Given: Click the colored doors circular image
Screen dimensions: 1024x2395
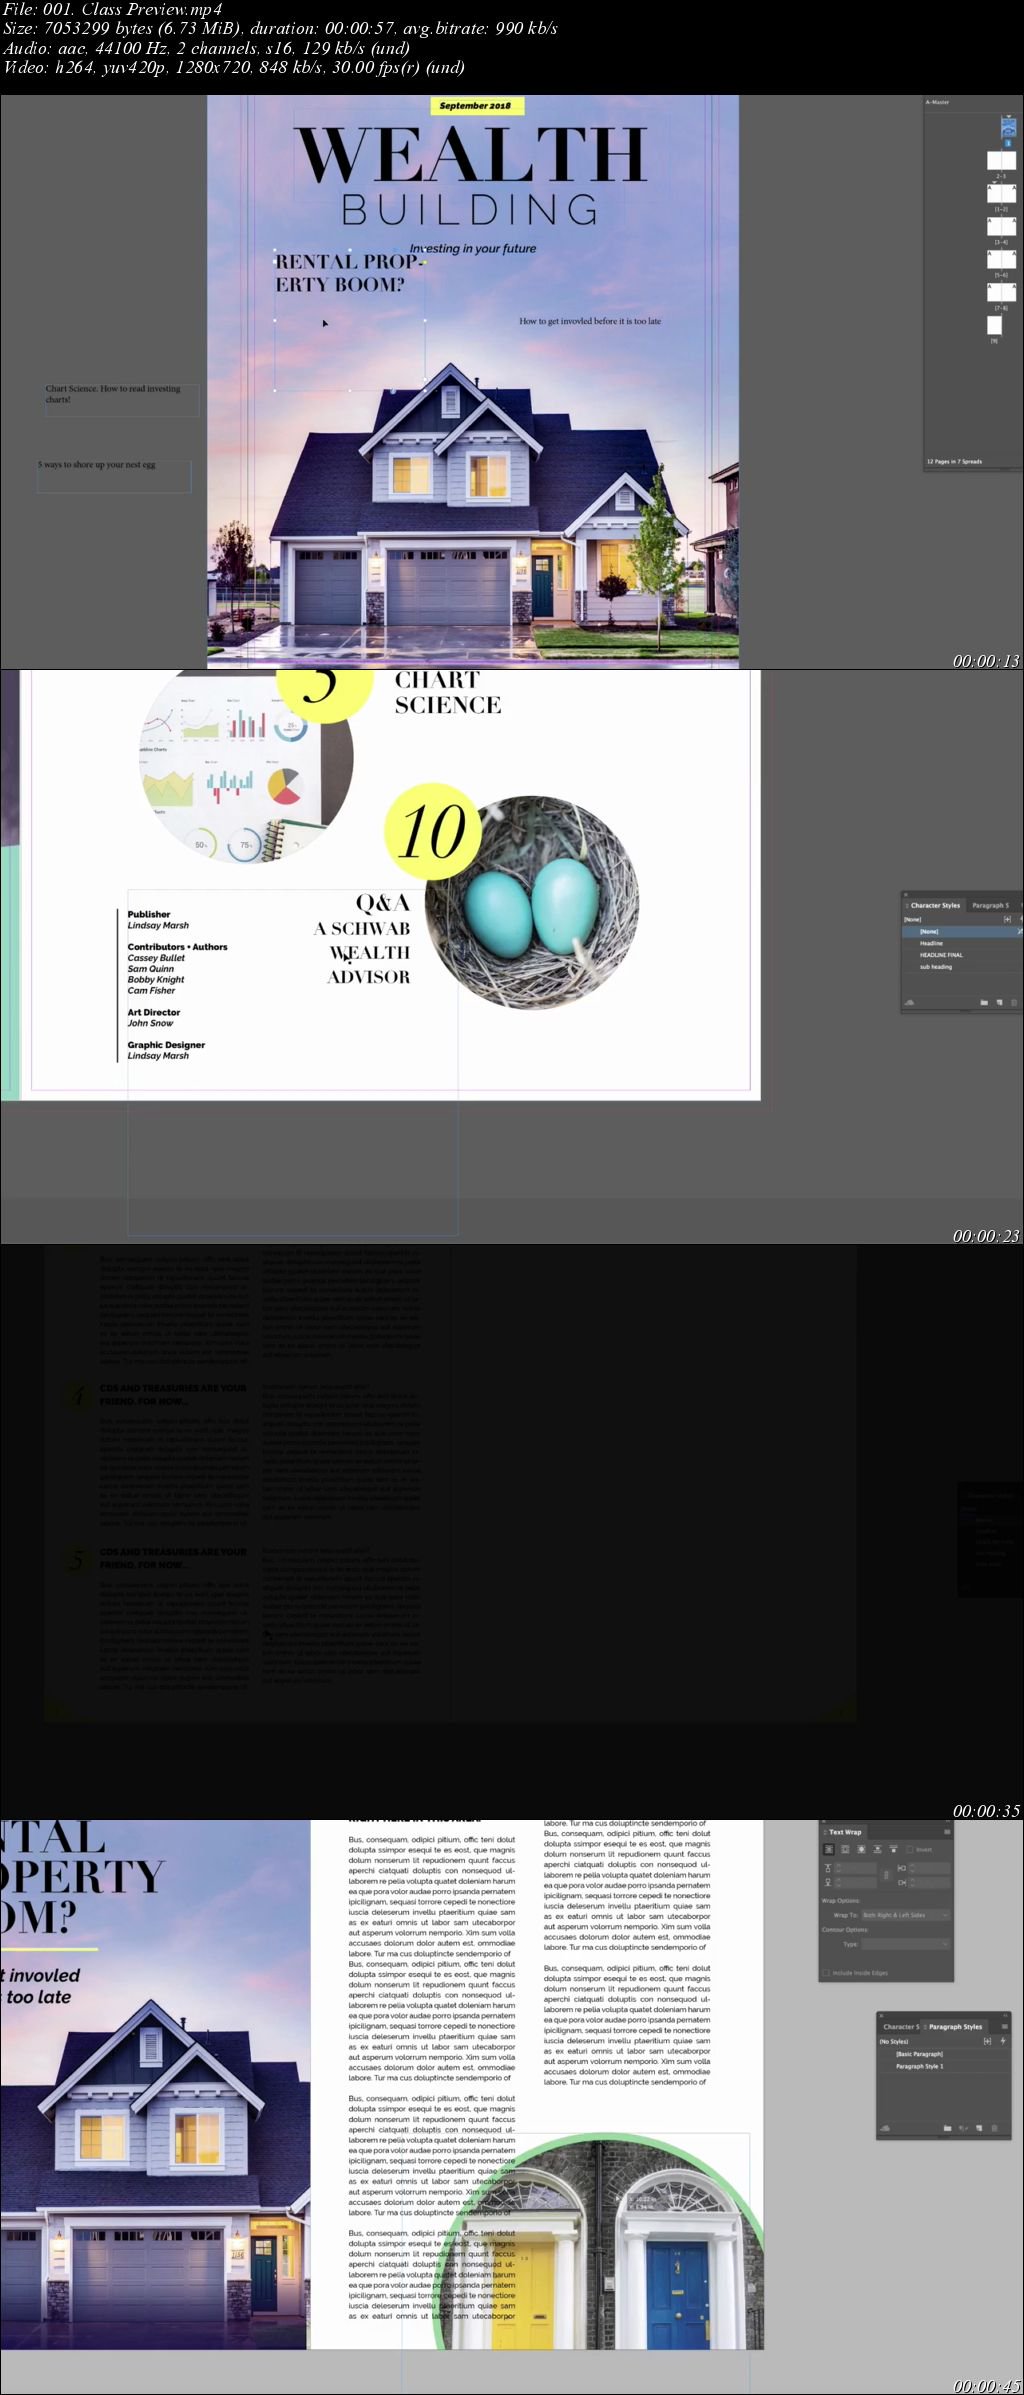Looking at the screenshot, I should [598, 2240].
